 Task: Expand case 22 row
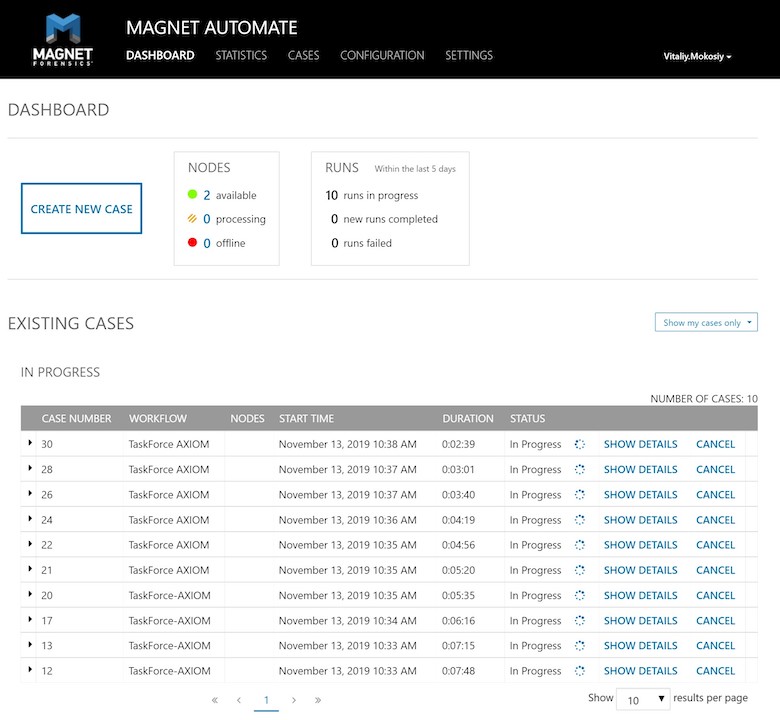click(30, 543)
